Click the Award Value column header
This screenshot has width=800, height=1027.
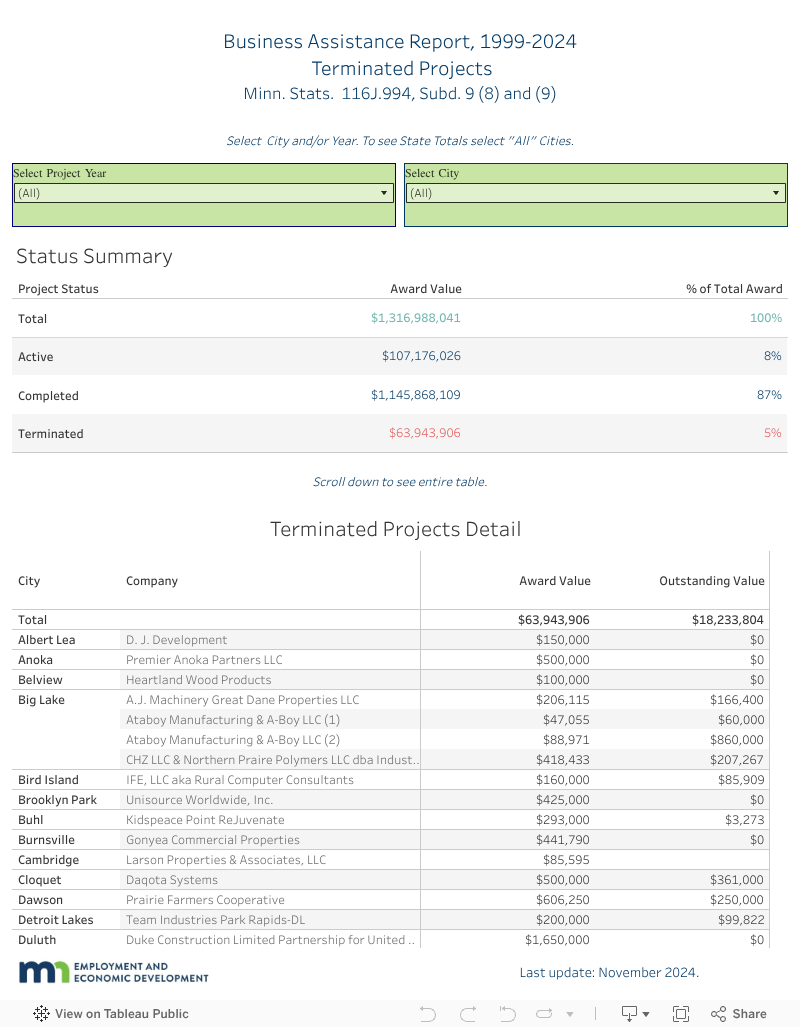point(554,580)
